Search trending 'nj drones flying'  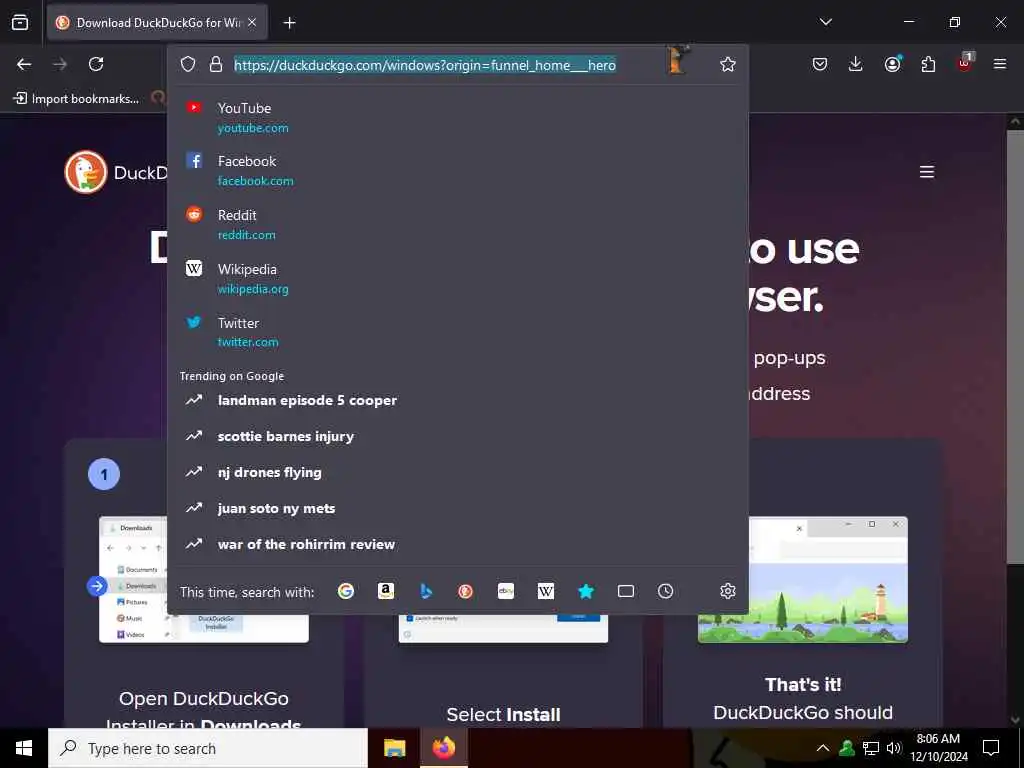tap(457, 472)
